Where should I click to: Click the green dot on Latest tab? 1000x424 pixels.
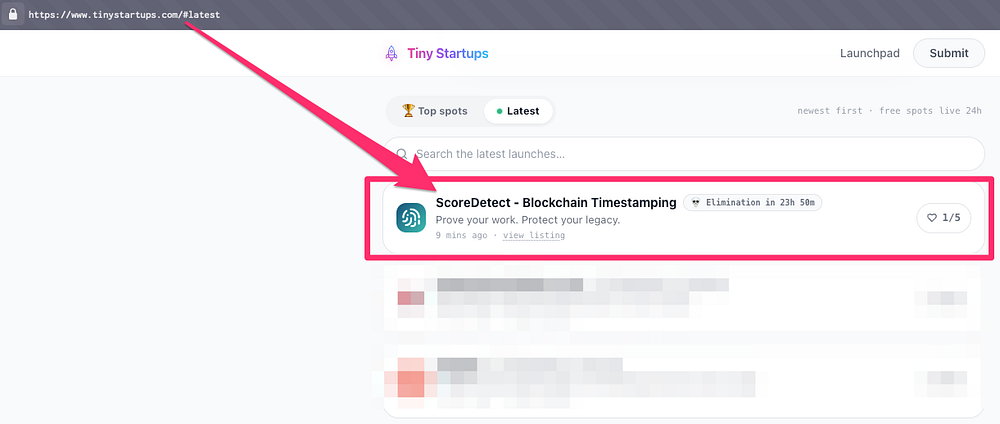(499, 112)
